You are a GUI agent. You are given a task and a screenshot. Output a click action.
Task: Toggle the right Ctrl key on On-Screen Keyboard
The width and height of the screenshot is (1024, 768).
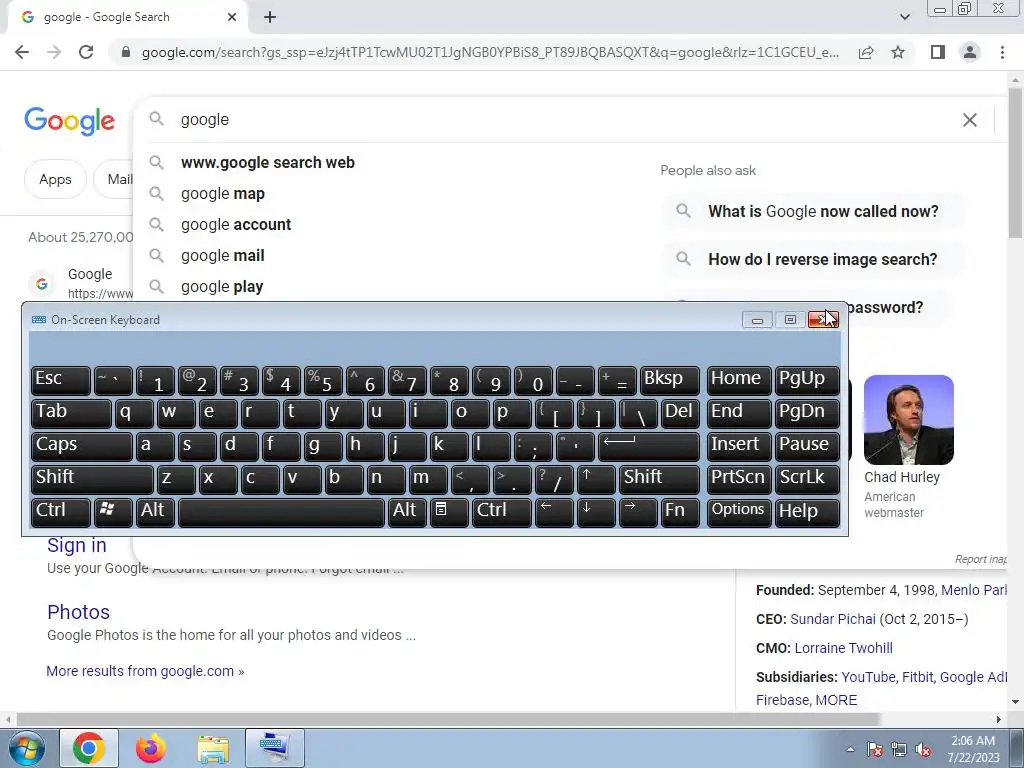tap(502, 512)
